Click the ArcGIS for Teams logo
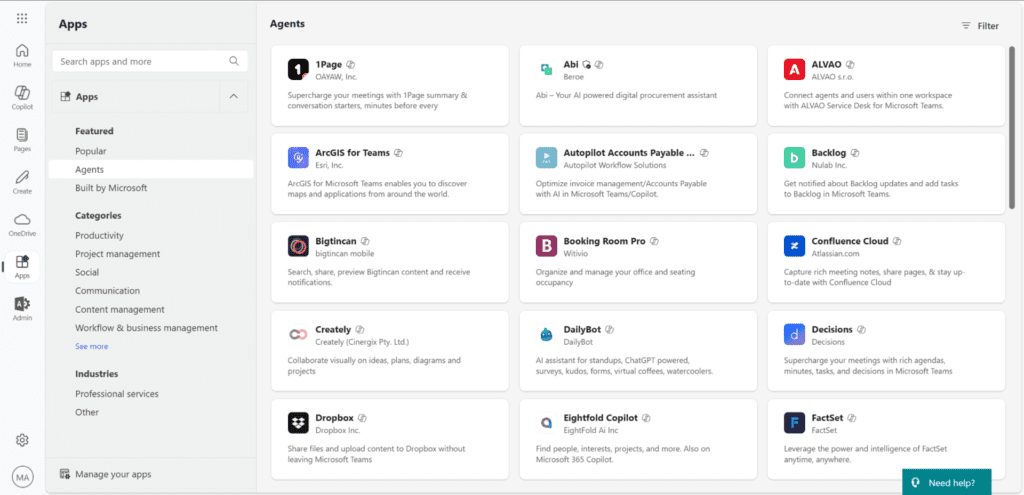Image resolution: width=1024 pixels, height=495 pixels. [x=298, y=157]
